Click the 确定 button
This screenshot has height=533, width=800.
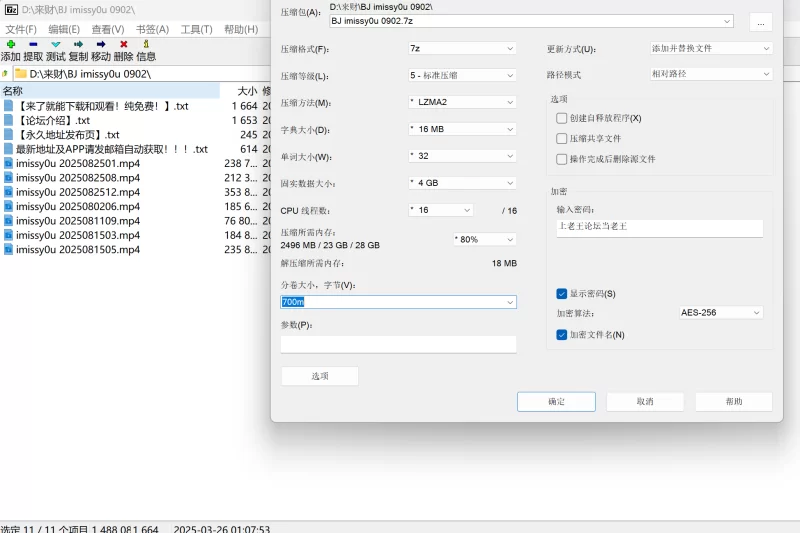556,401
